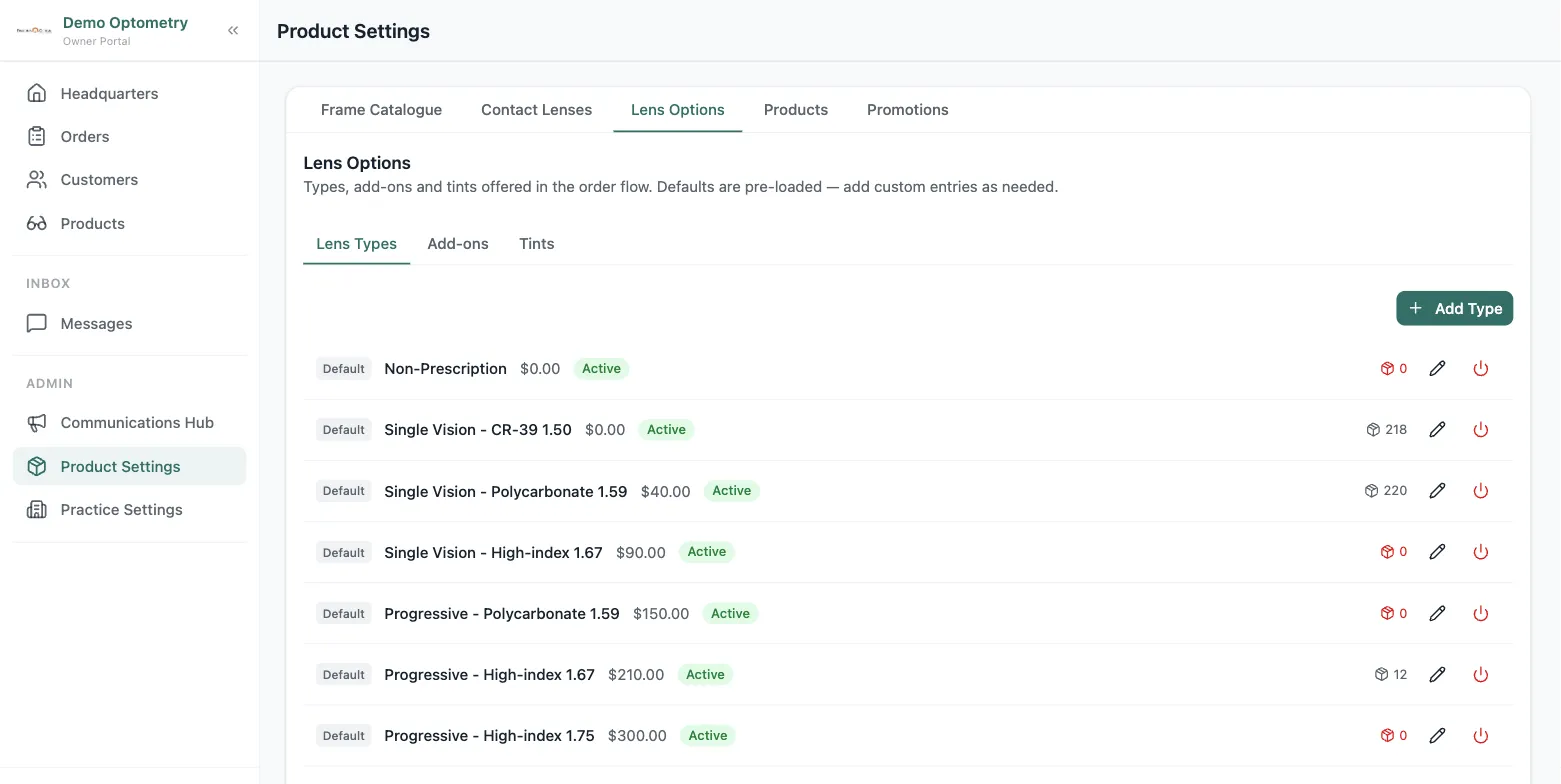The image size is (1561, 784).
Task: Edit Progressive Polycarbonate 1.59 pencil icon
Action: tap(1437, 613)
